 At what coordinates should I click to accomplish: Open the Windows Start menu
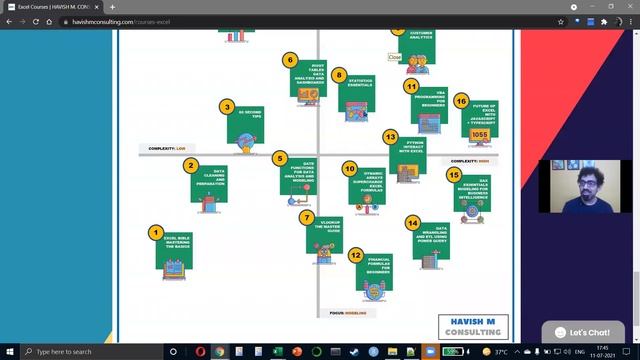point(10,351)
